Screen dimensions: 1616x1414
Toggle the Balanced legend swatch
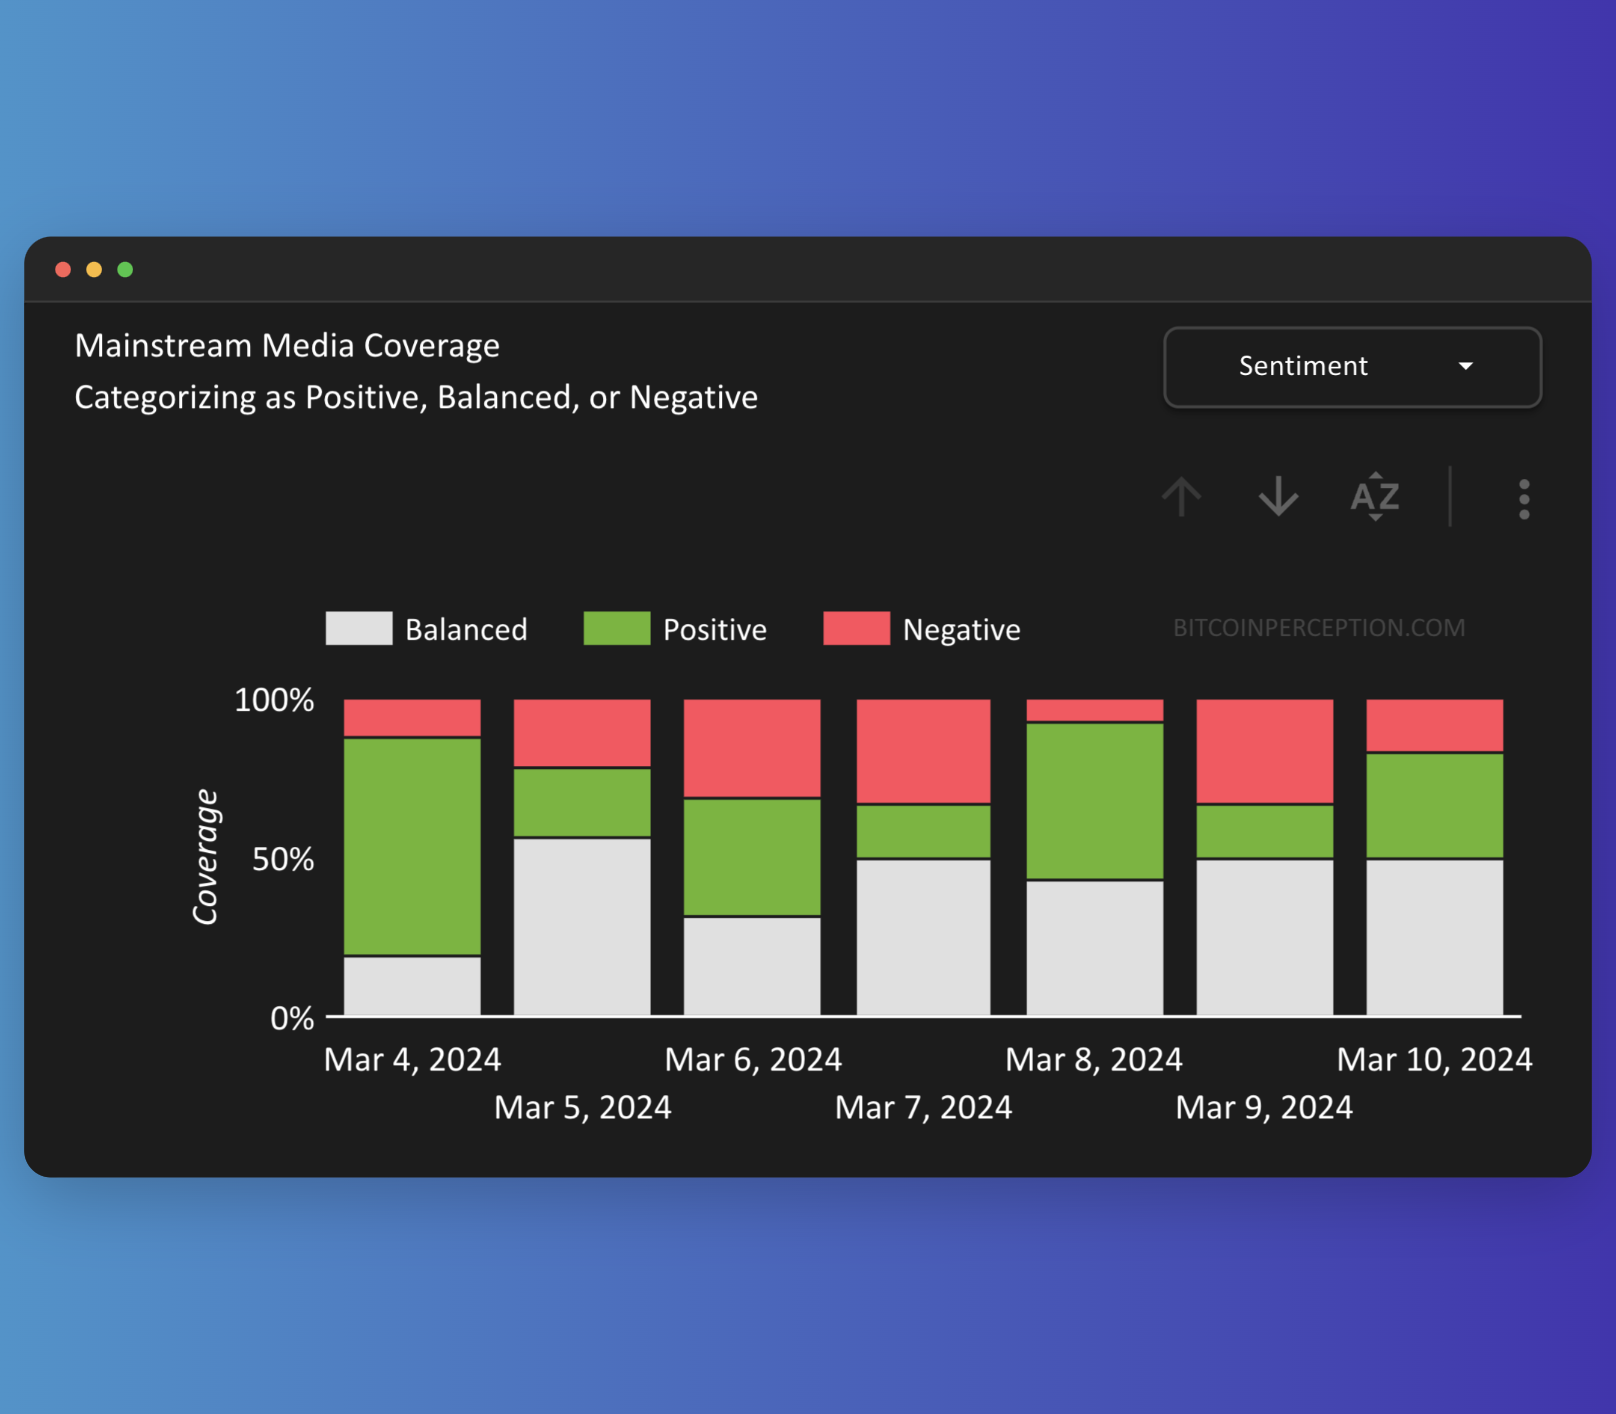click(x=359, y=629)
